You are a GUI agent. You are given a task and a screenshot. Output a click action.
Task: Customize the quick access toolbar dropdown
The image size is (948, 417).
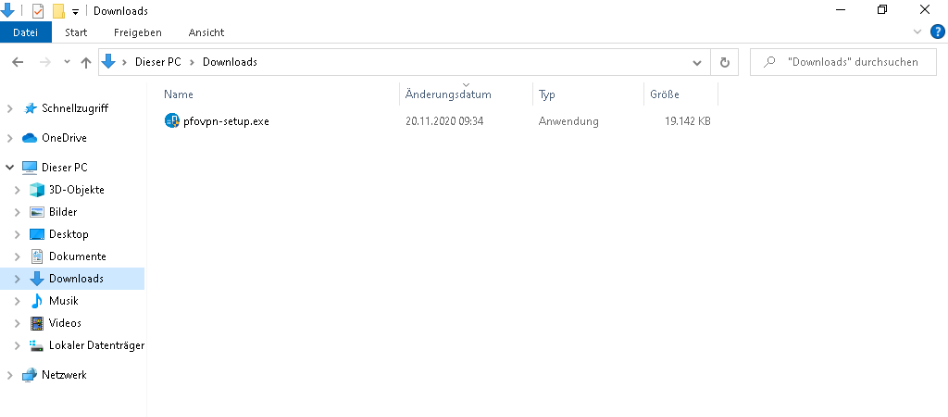click(76, 11)
